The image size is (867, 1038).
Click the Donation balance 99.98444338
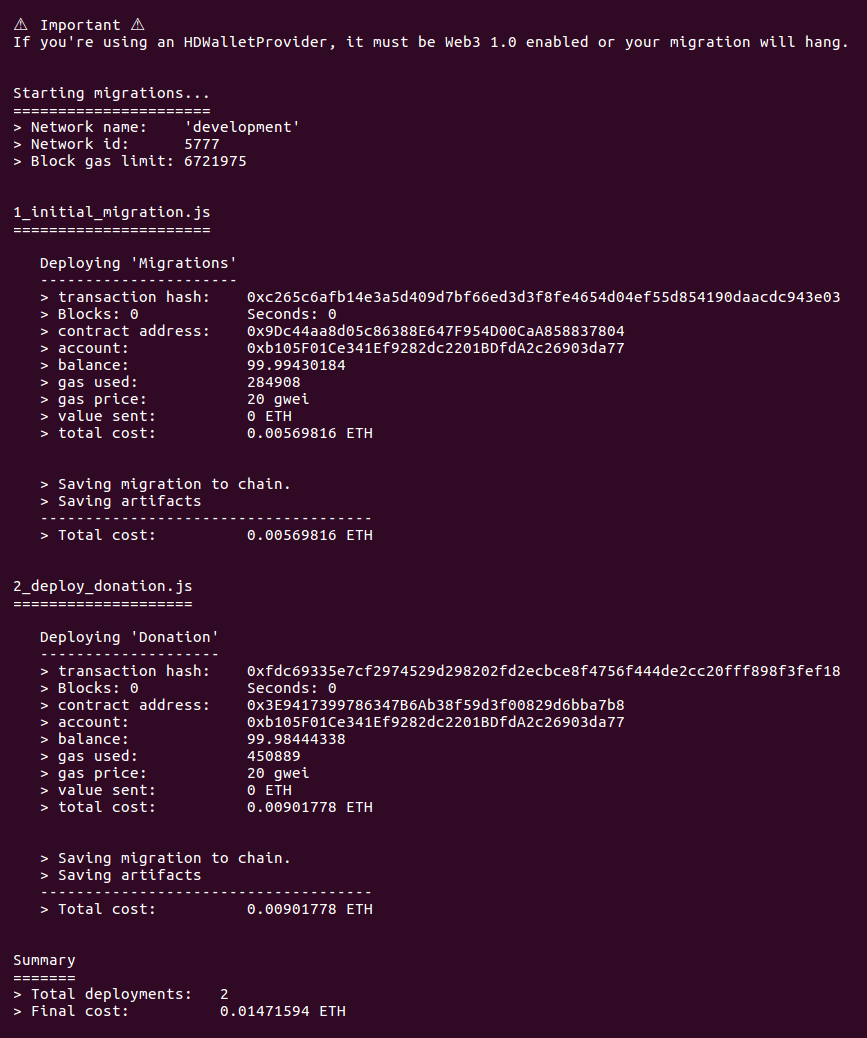[295, 739]
